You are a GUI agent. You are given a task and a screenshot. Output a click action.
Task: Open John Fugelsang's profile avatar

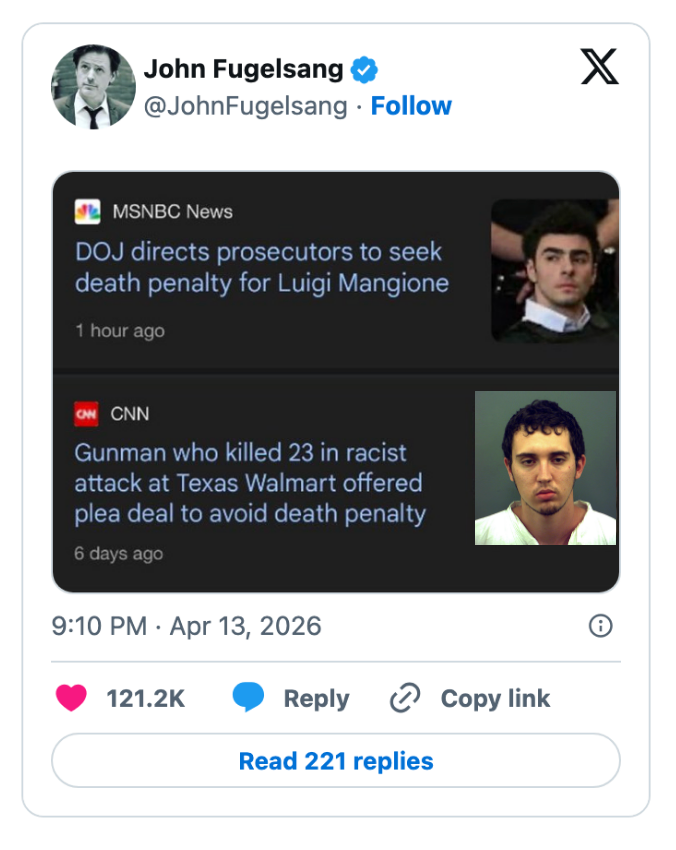(93, 87)
